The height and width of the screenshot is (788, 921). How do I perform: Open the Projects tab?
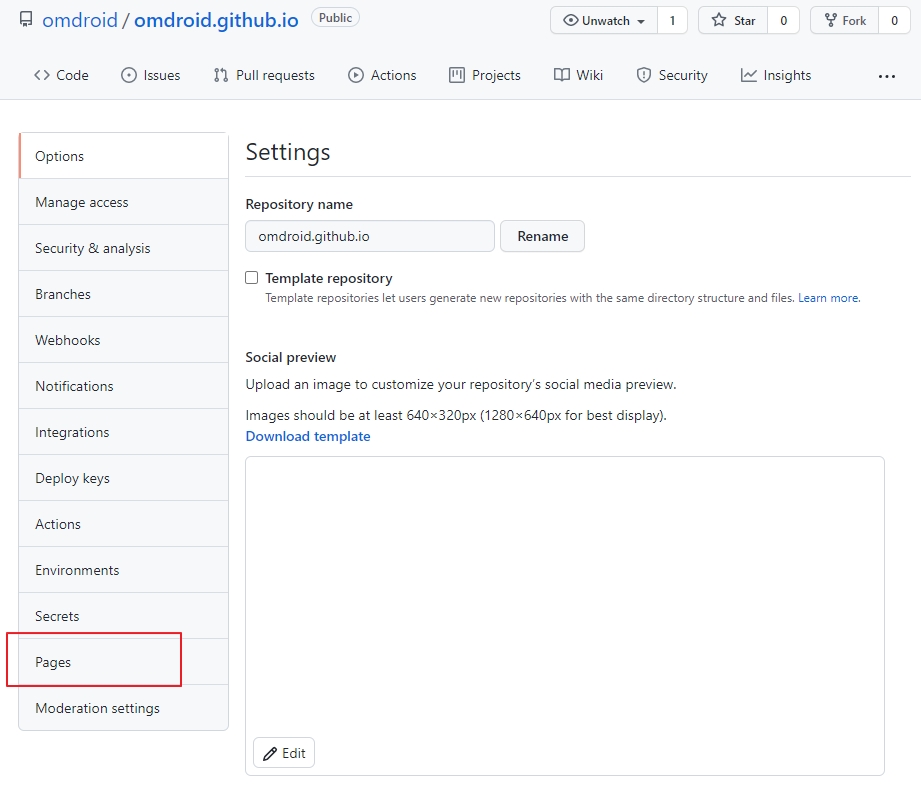point(485,75)
